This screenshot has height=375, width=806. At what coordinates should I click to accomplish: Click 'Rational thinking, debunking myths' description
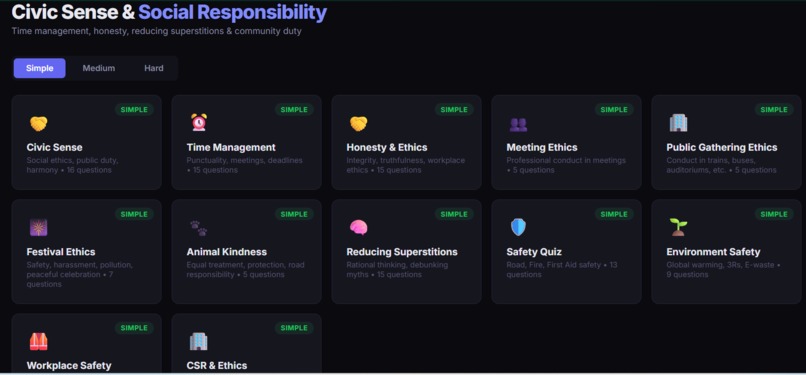point(397,270)
